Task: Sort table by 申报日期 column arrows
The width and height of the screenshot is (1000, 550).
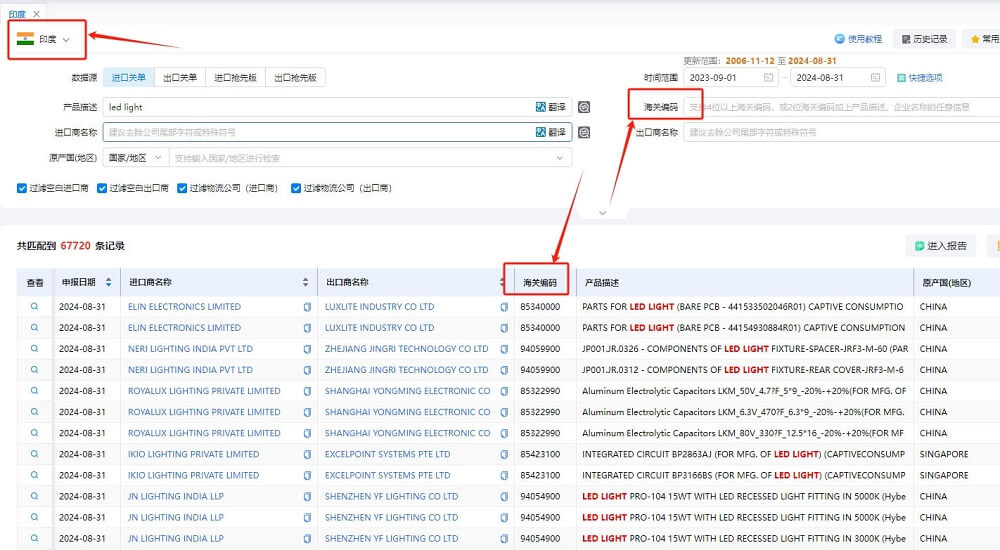Action: coord(107,283)
